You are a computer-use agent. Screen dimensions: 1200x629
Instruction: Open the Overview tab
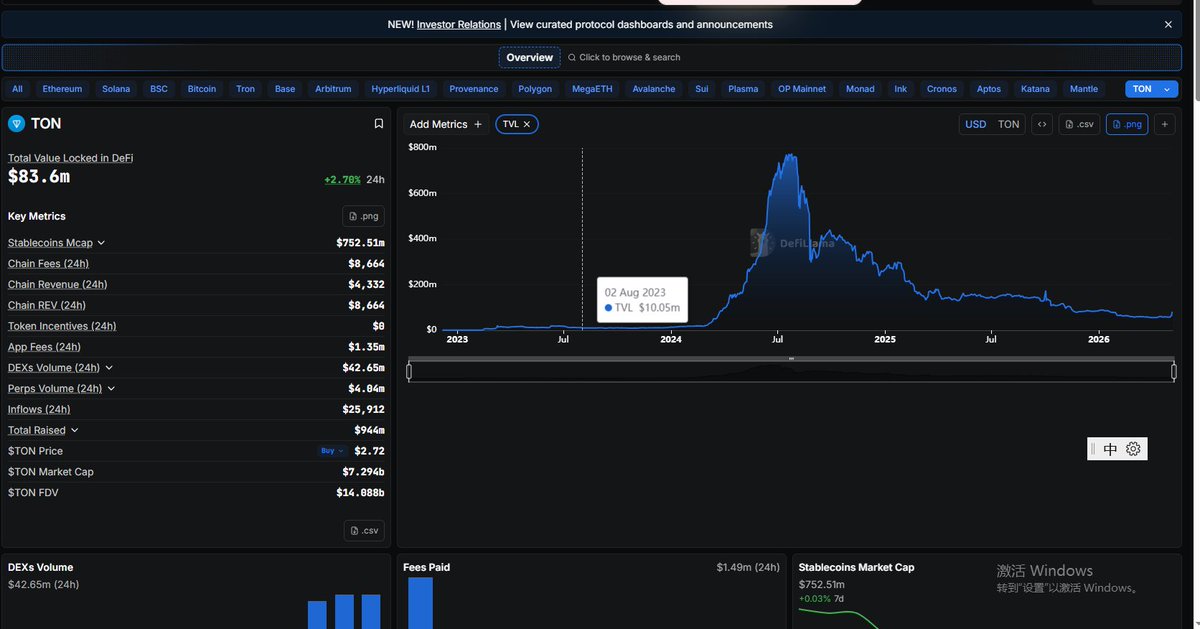tap(529, 57)
